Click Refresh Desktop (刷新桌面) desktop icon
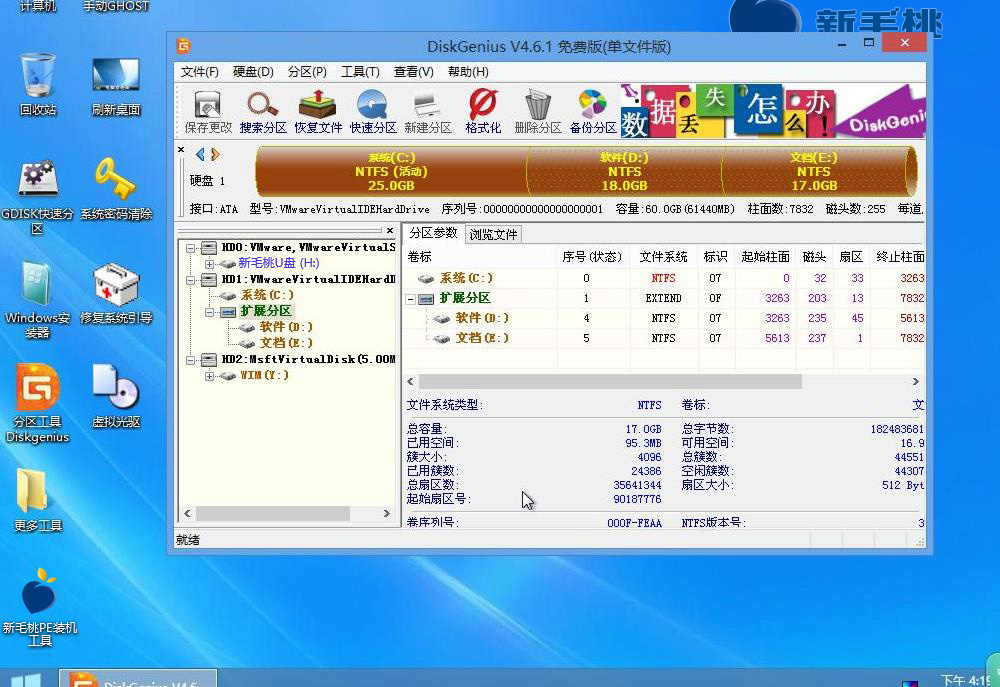This screenshot has height=687, width=1000. click(x=115, y=86)
